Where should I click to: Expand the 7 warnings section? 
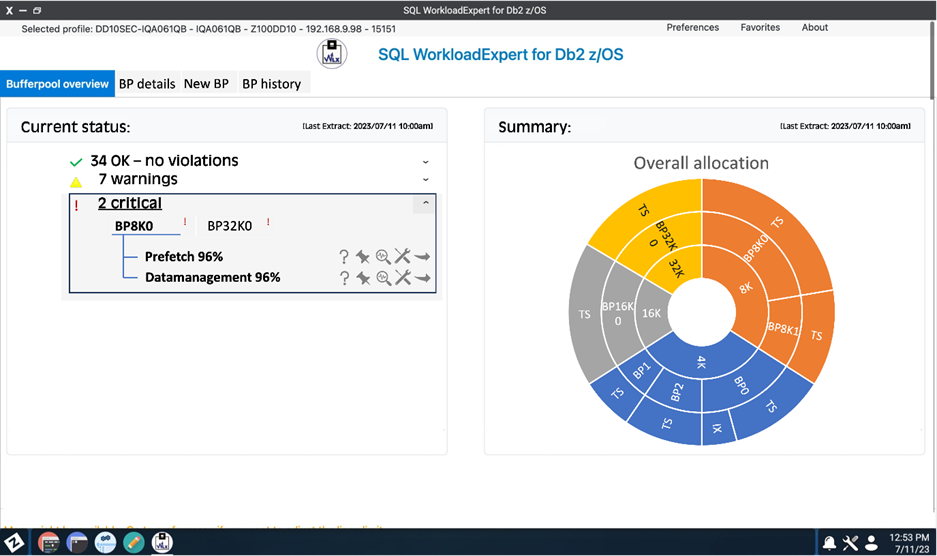point(426,180)
